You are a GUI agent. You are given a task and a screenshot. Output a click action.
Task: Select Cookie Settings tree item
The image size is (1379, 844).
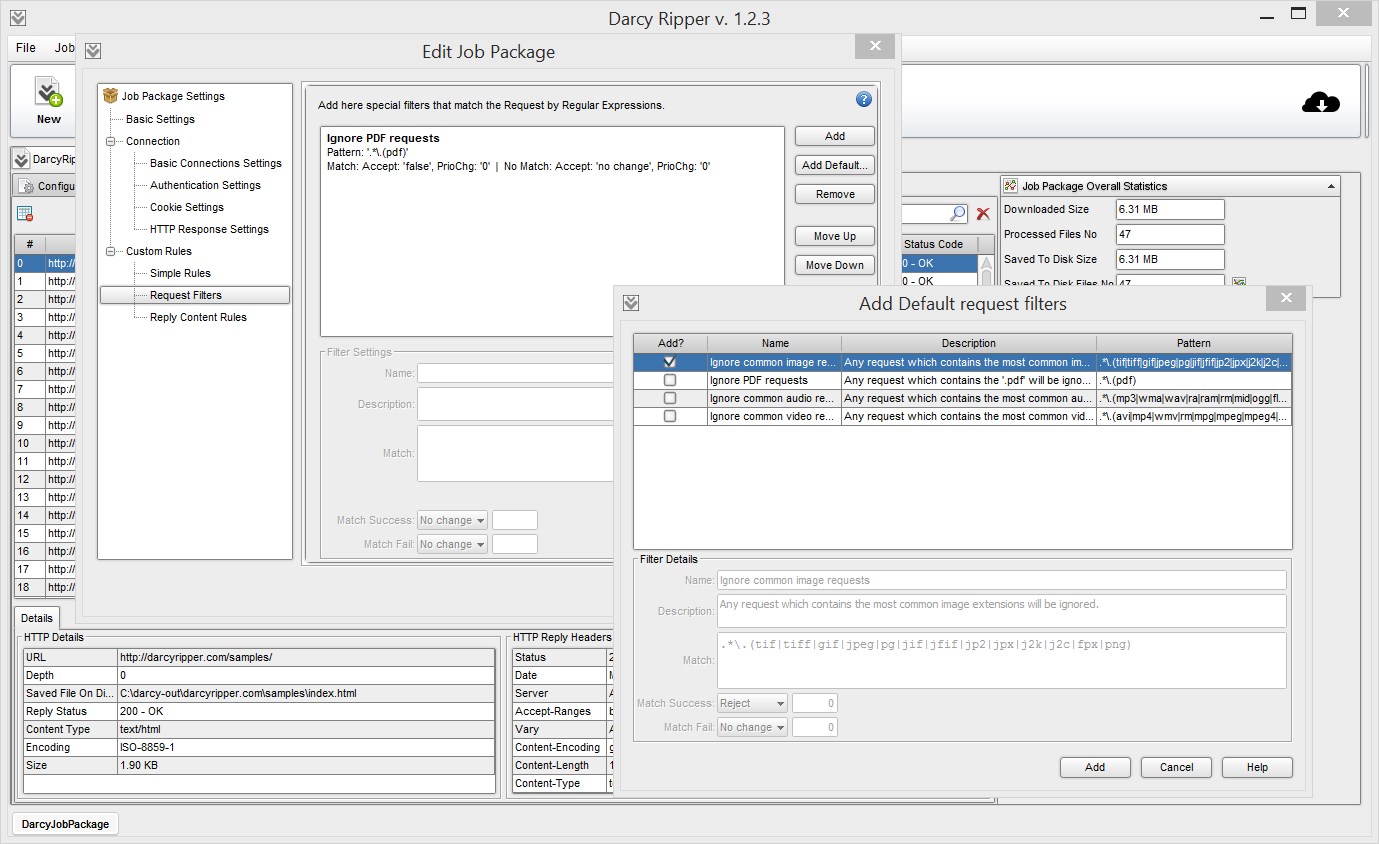click(x=187, y=207)
